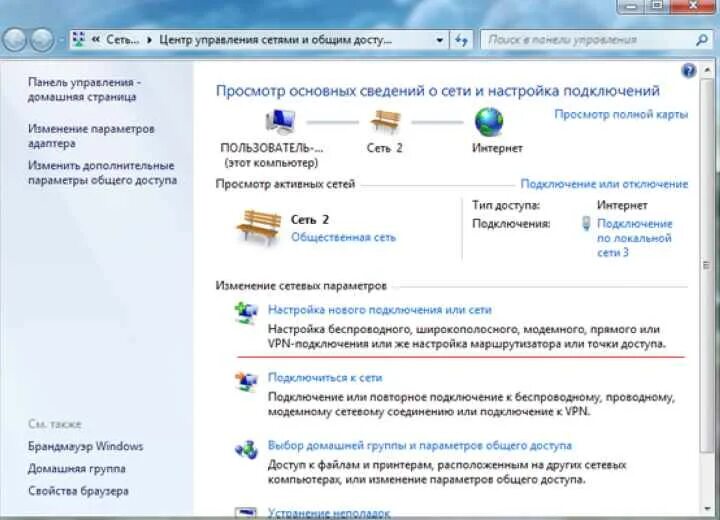Open the address bar history dropdown arrow
The image size is (720, 520).
click(x=439, y=40)
